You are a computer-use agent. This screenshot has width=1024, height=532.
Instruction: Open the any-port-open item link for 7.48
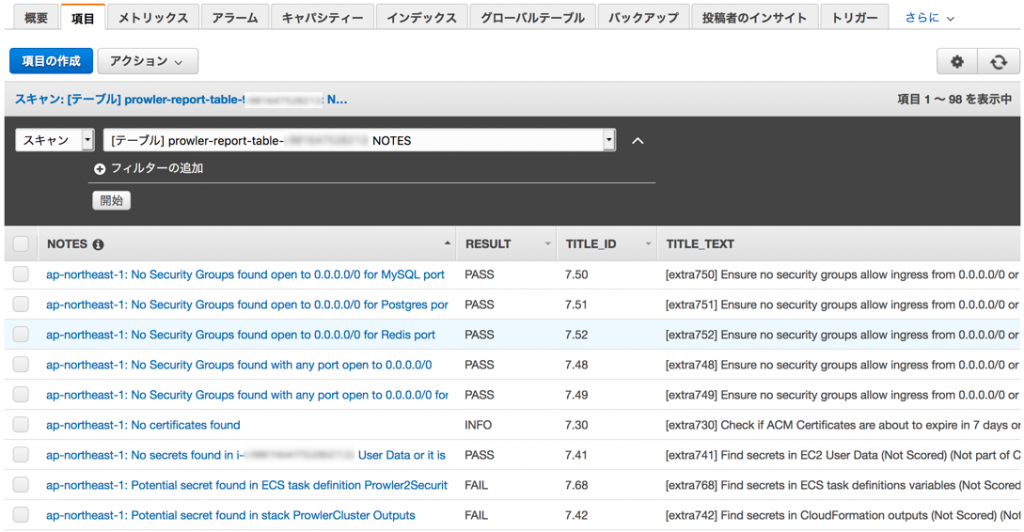[x=239, y=365]
